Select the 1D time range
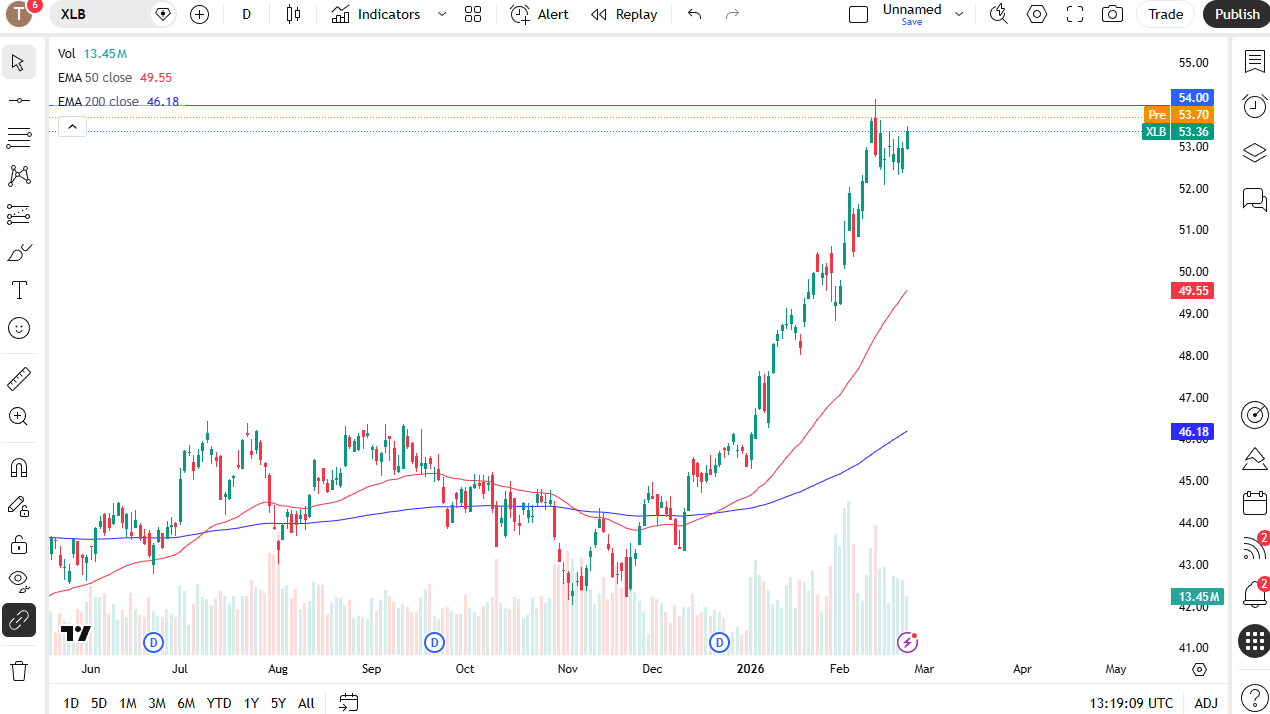This screenshot has height=714, width=1270. click(71, 703)
